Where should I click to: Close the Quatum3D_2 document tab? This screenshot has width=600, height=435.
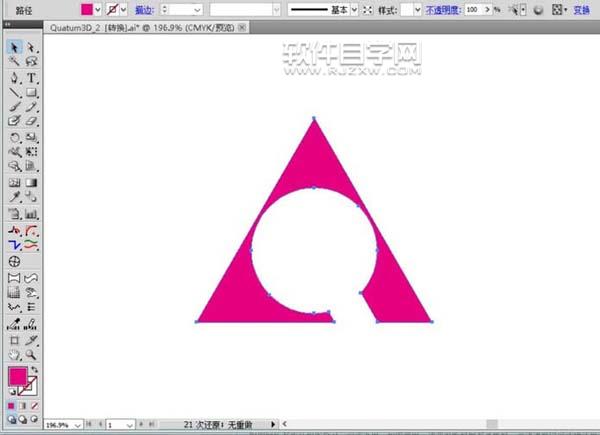242,28
